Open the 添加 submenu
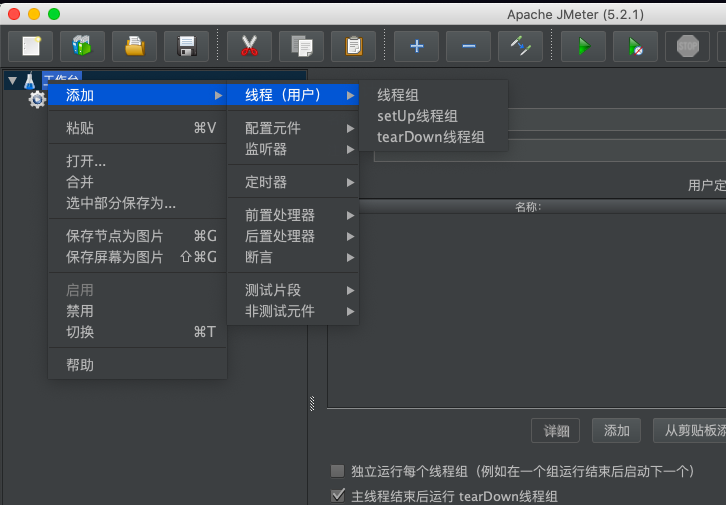The height and width of the screenshot is (505, 726). coord(138,95)
